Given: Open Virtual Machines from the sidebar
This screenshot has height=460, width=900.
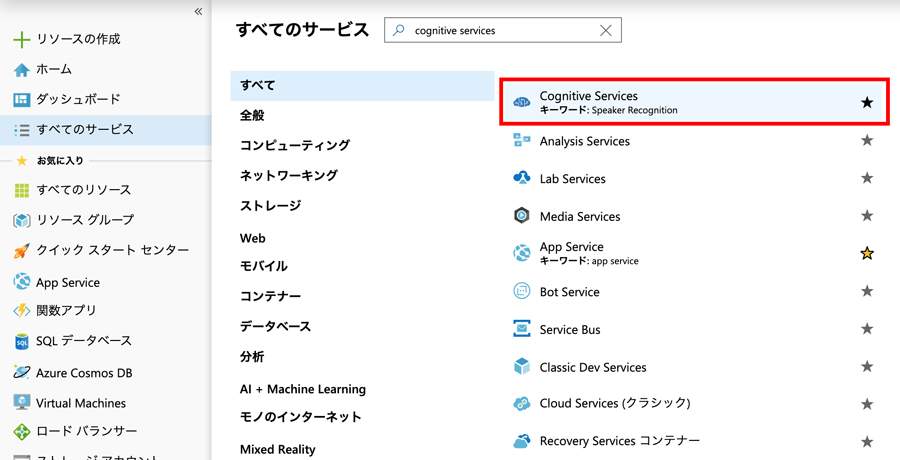Looking at the screenshot, I should [x=81, y=403].
